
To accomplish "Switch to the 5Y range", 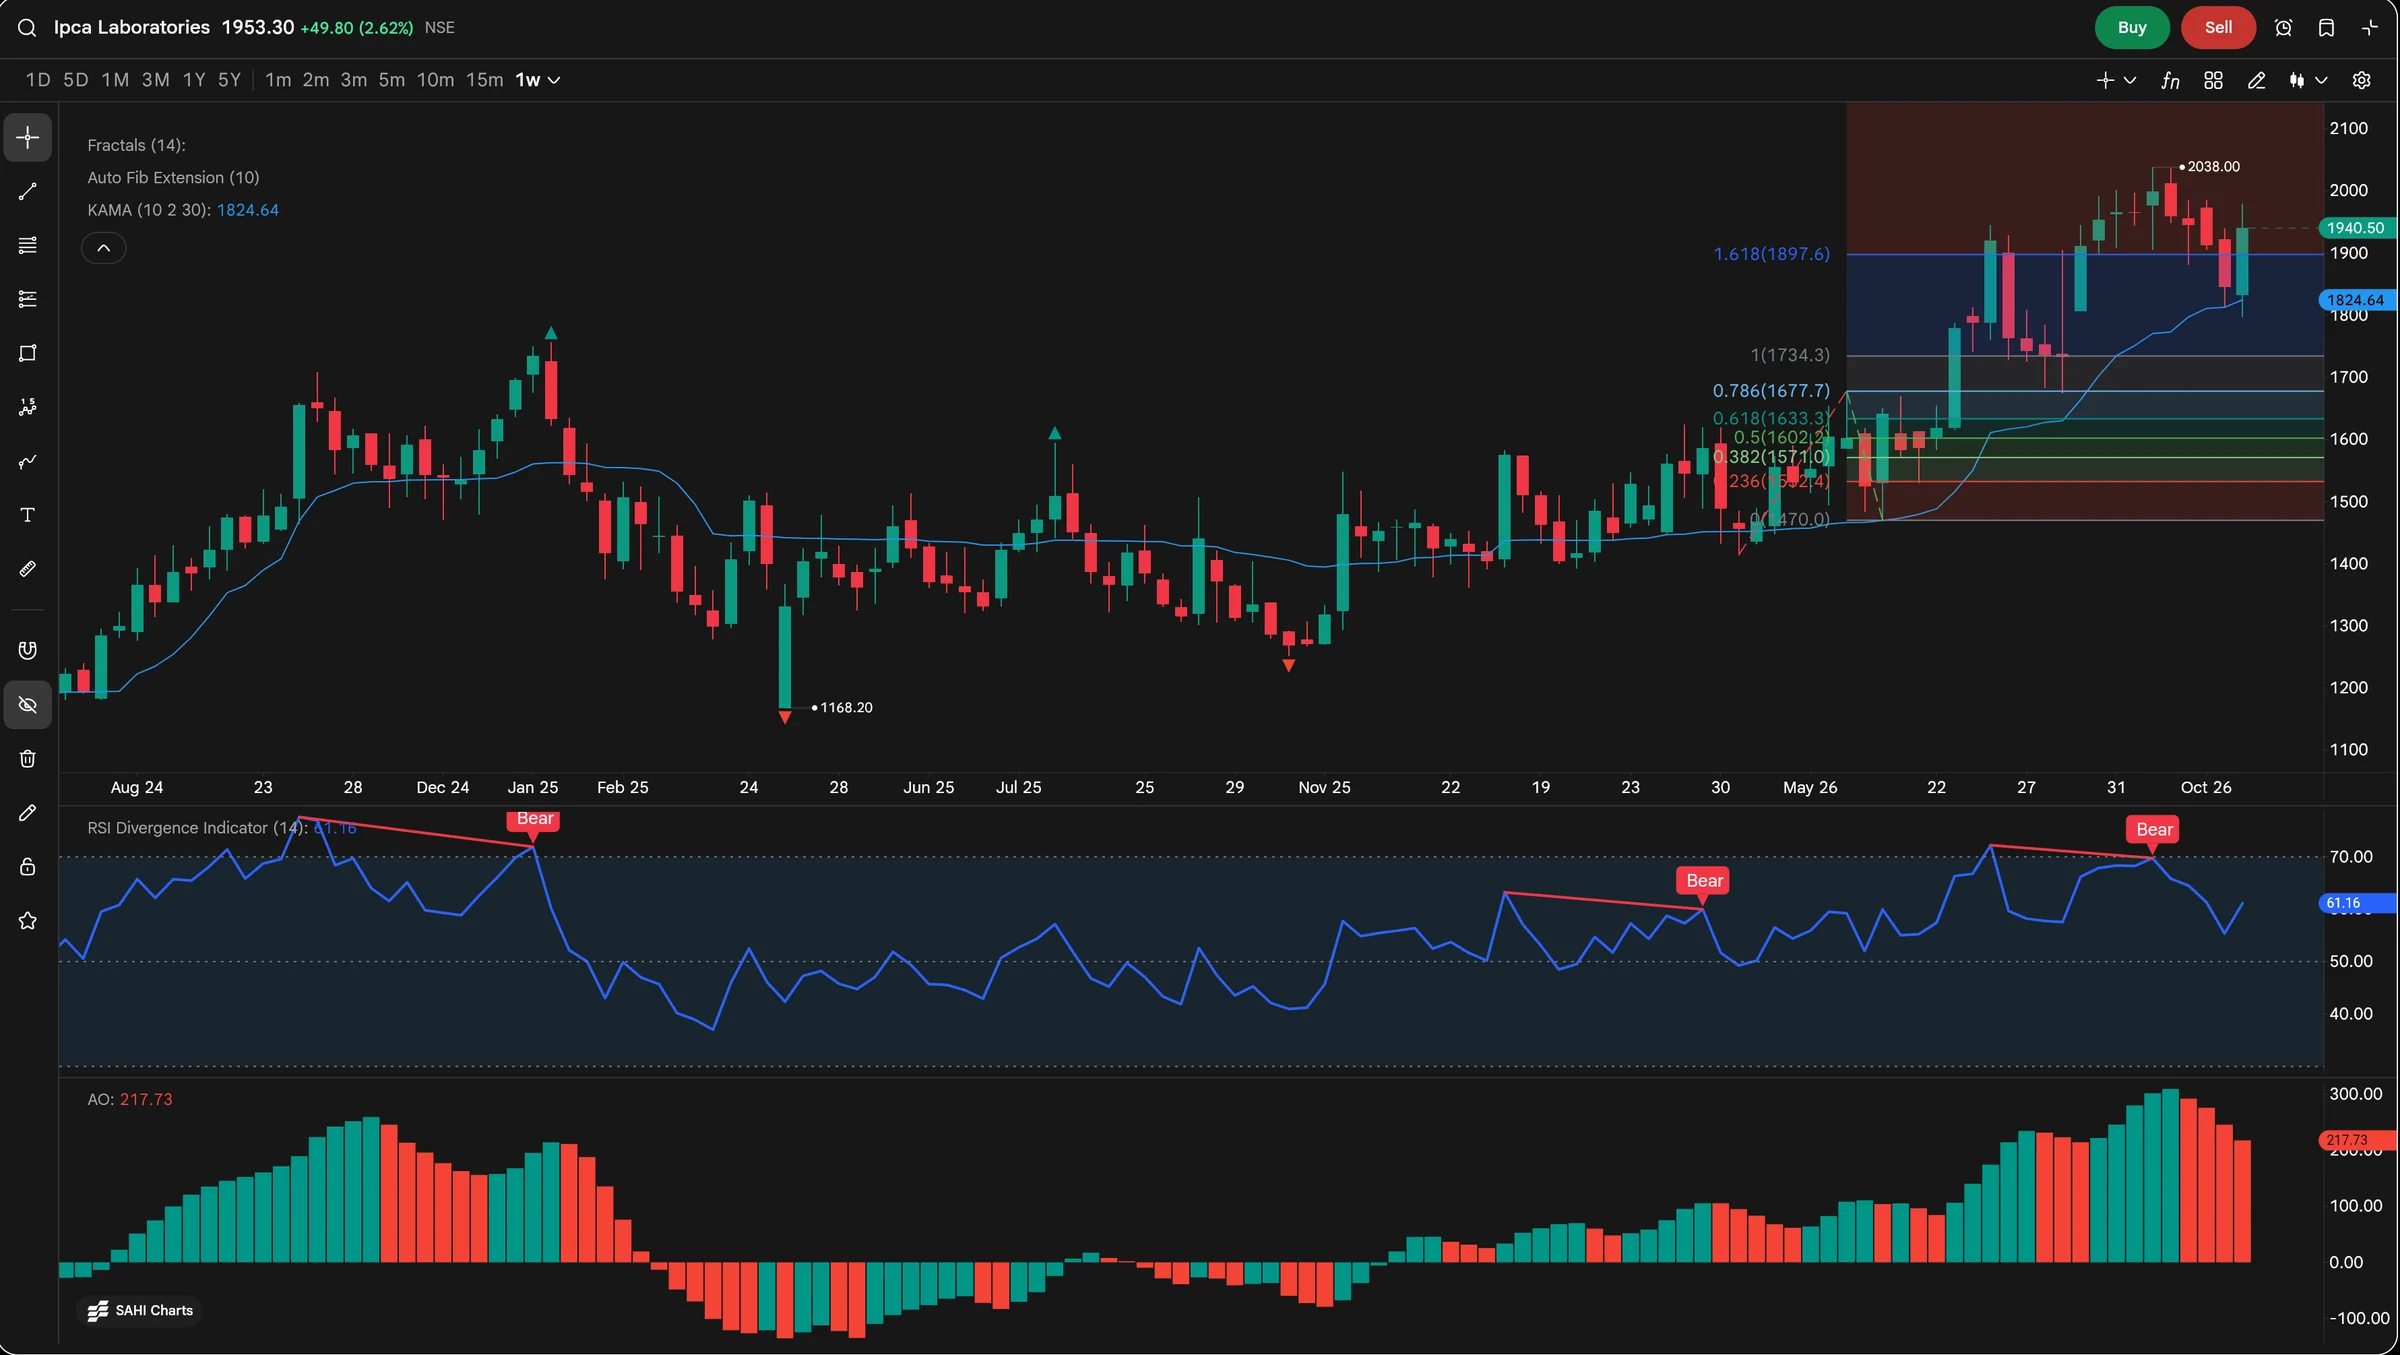I will (x=230, y=80).
